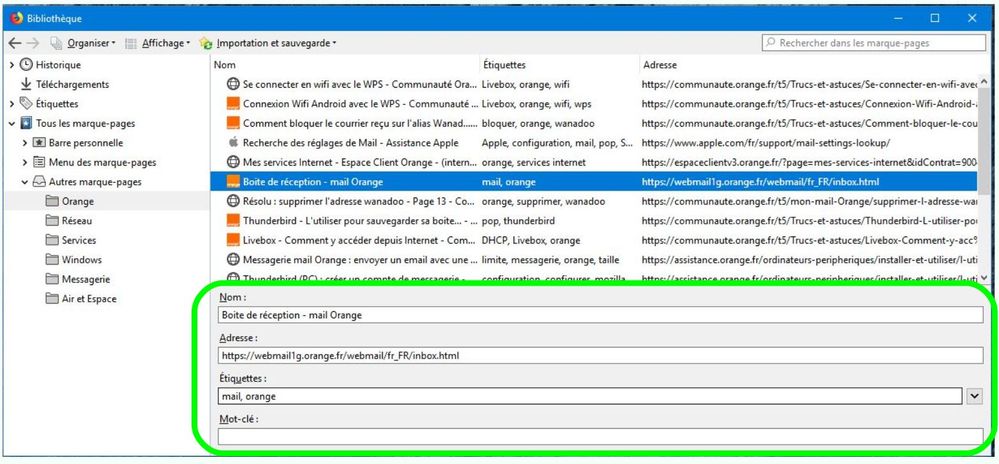Viewport: 999px width, 464px height.
Task: Click the Adresse input field
Action: point(601,356)
